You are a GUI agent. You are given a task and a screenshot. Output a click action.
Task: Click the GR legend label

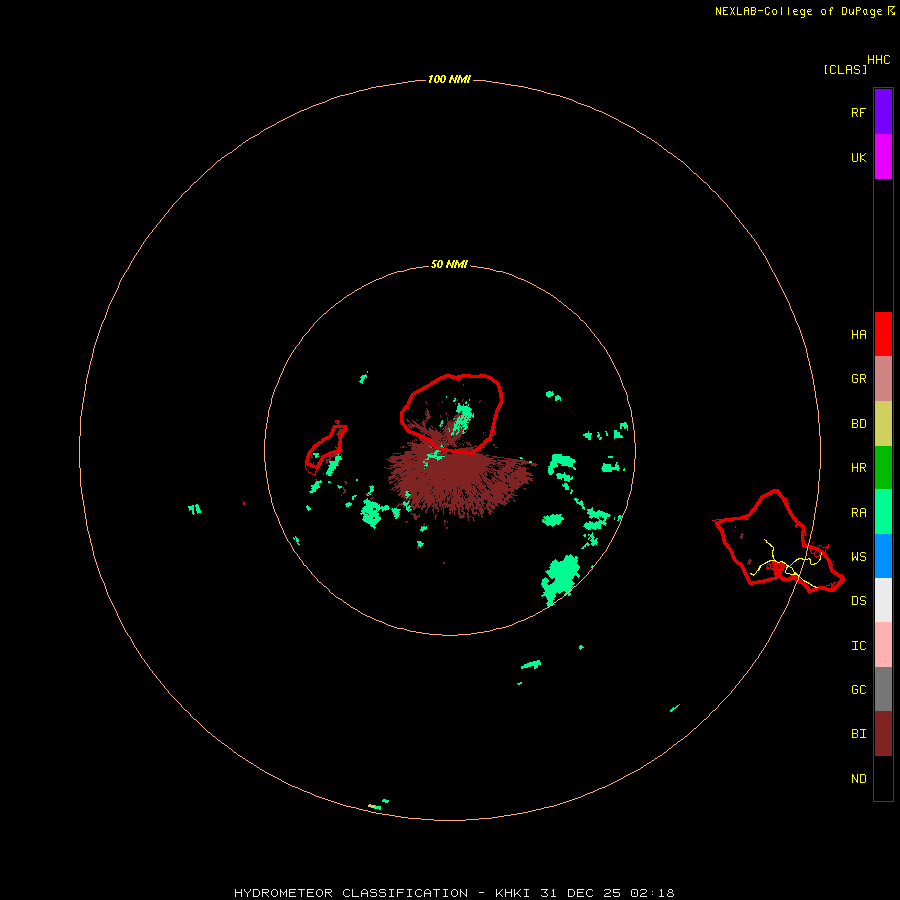(x=859, y=379)
